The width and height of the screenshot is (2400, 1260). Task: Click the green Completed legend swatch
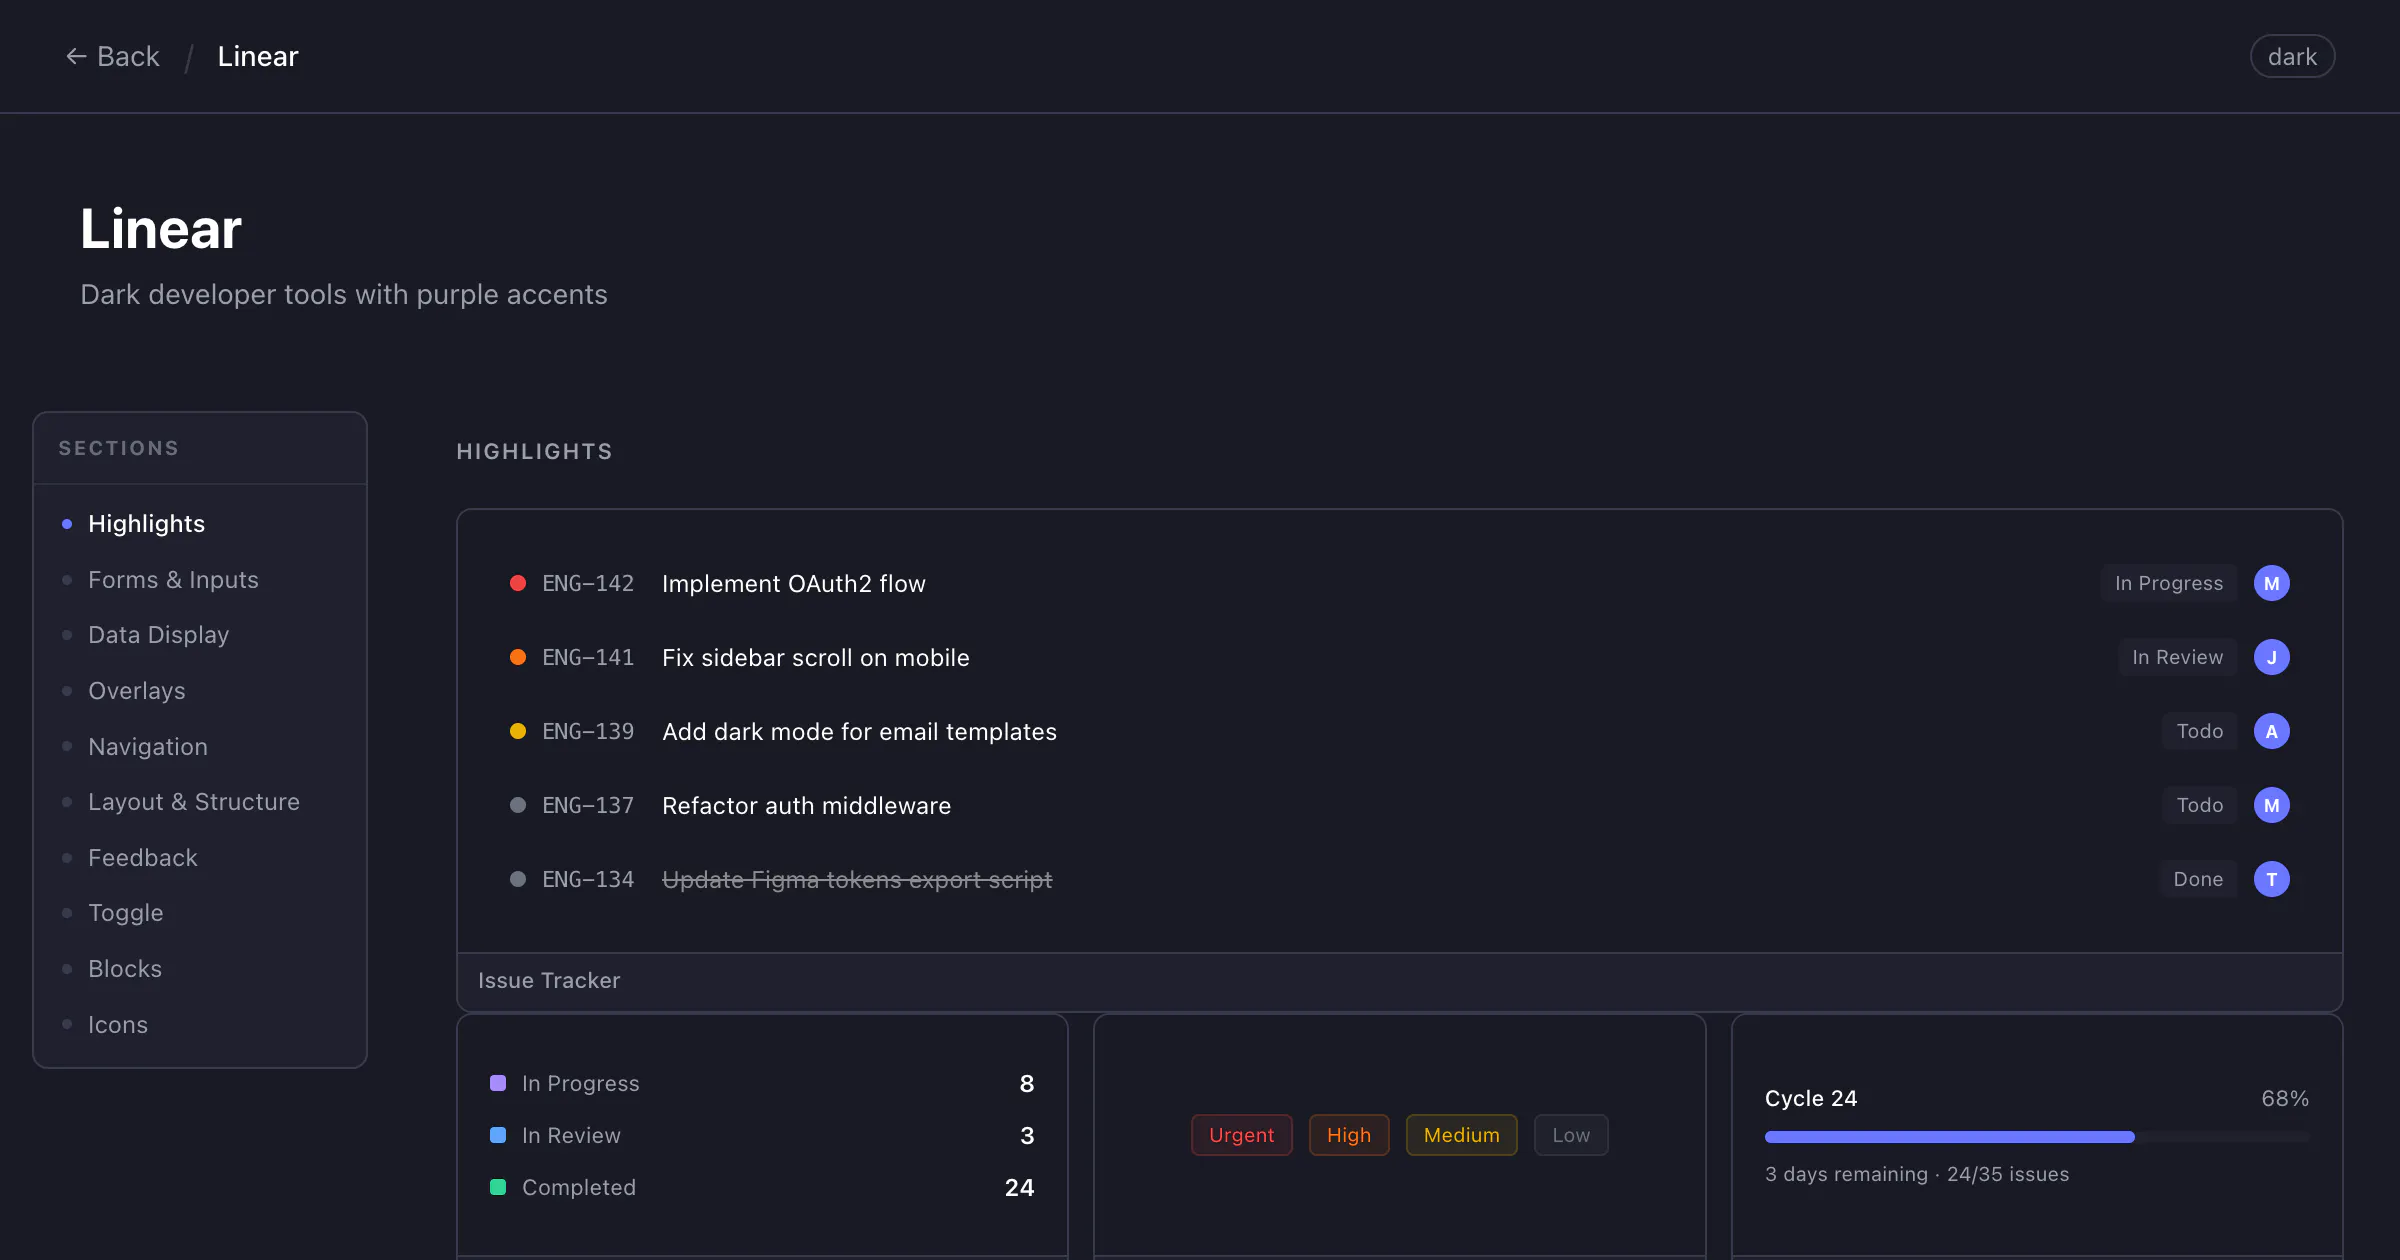[x=498, y=1187]
